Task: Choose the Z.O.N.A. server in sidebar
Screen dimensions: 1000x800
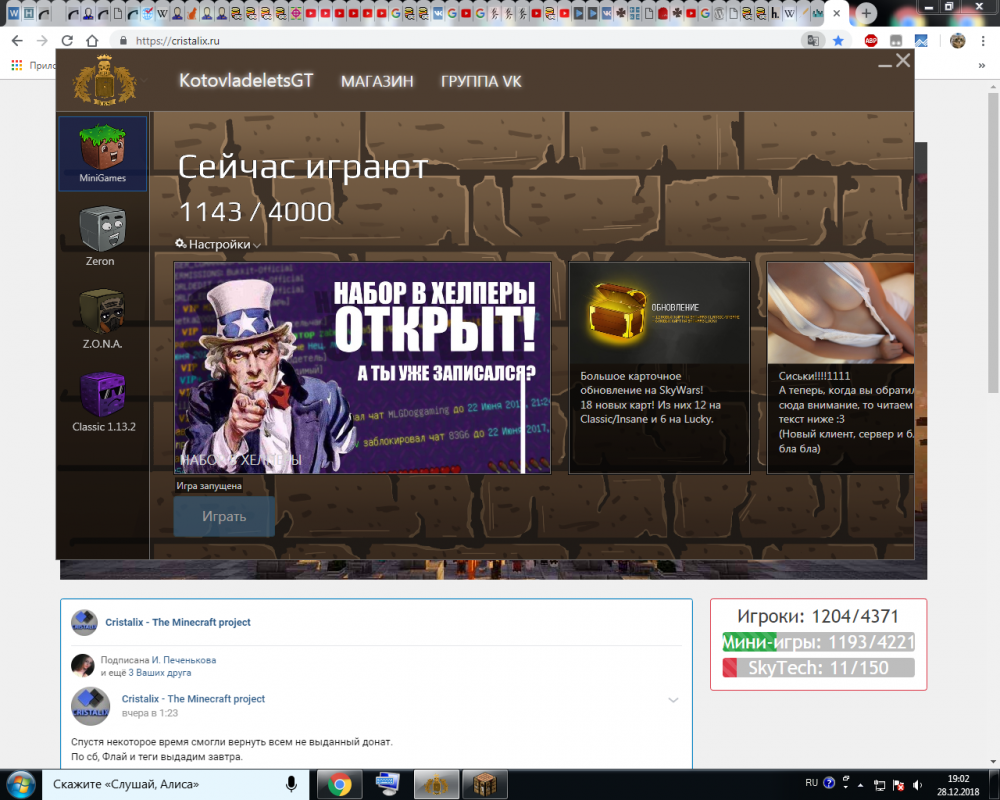Action: pos(100,317)
